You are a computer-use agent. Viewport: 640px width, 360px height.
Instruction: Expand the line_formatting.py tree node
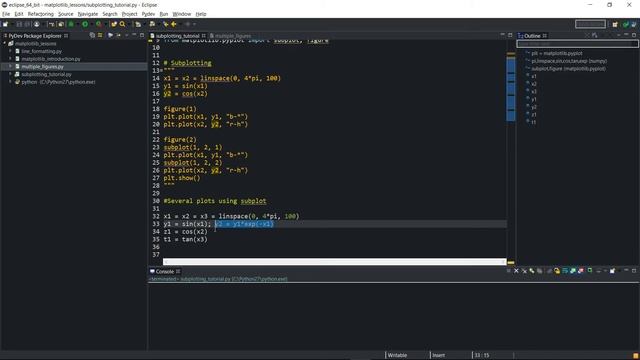pos(10,51)
